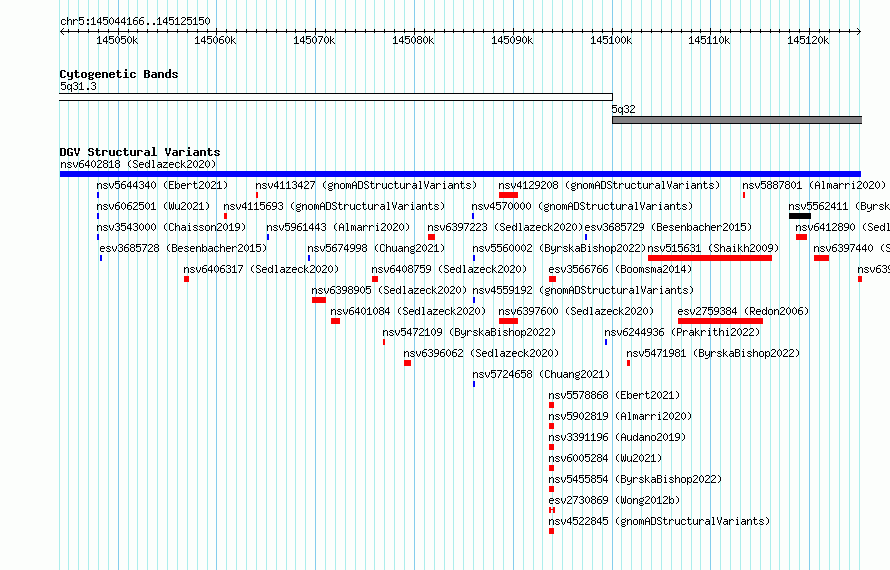Open variant nsv5674998 (Chuang2021)

point(376,248)
